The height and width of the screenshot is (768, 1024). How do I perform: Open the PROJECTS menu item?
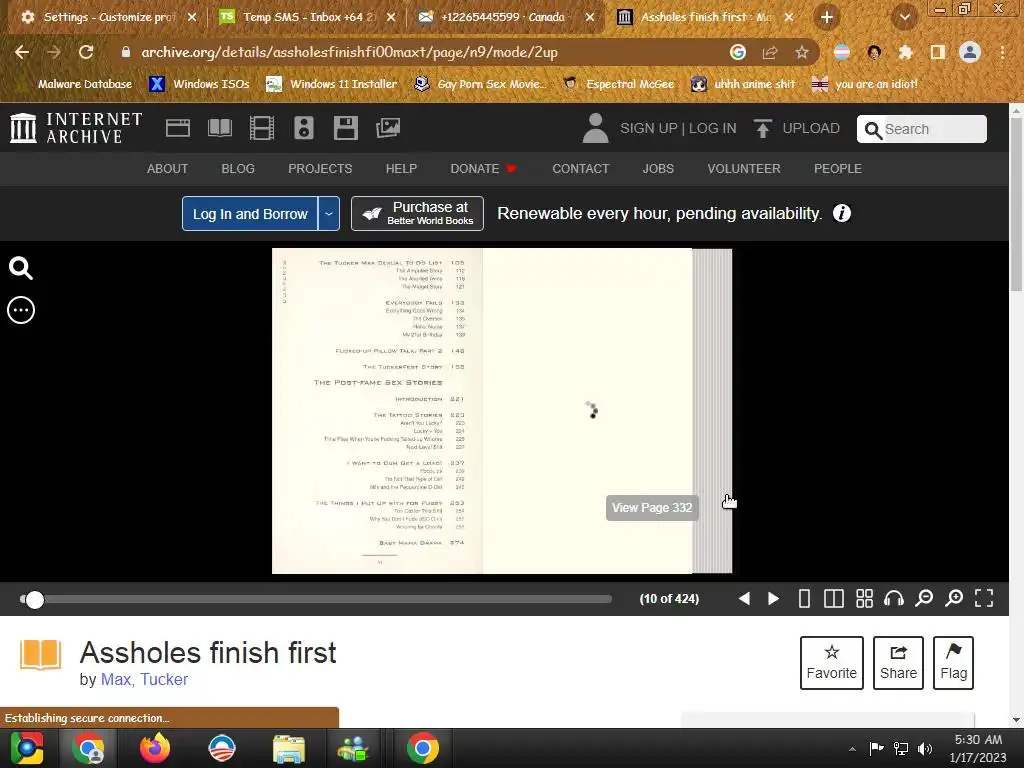(x=320, y=168)
